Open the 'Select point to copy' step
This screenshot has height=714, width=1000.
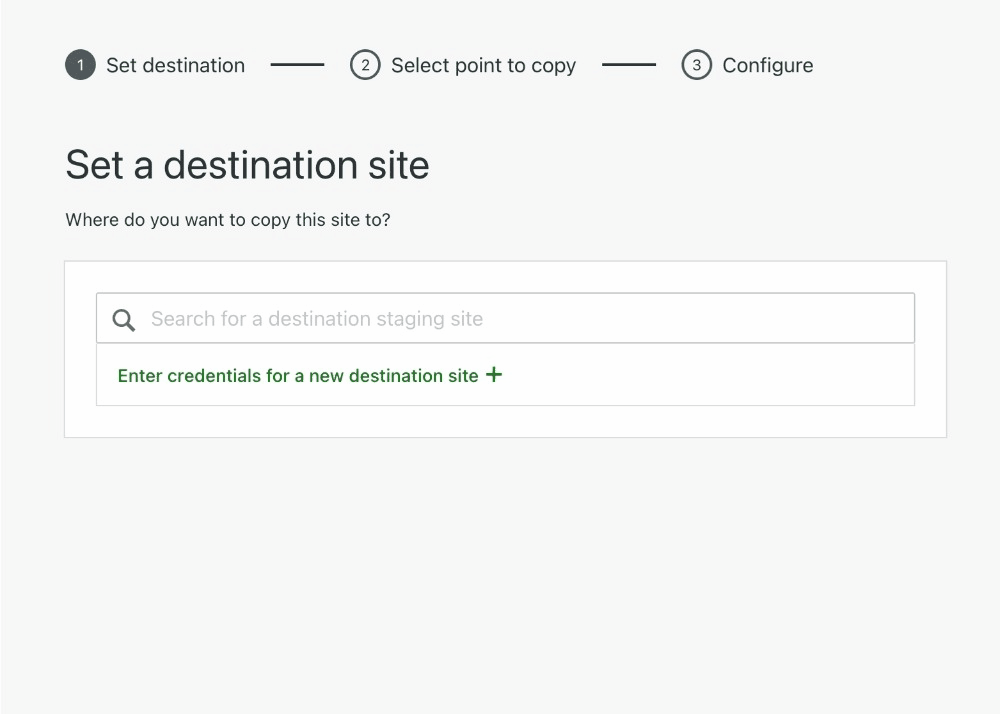pos(484,65)
